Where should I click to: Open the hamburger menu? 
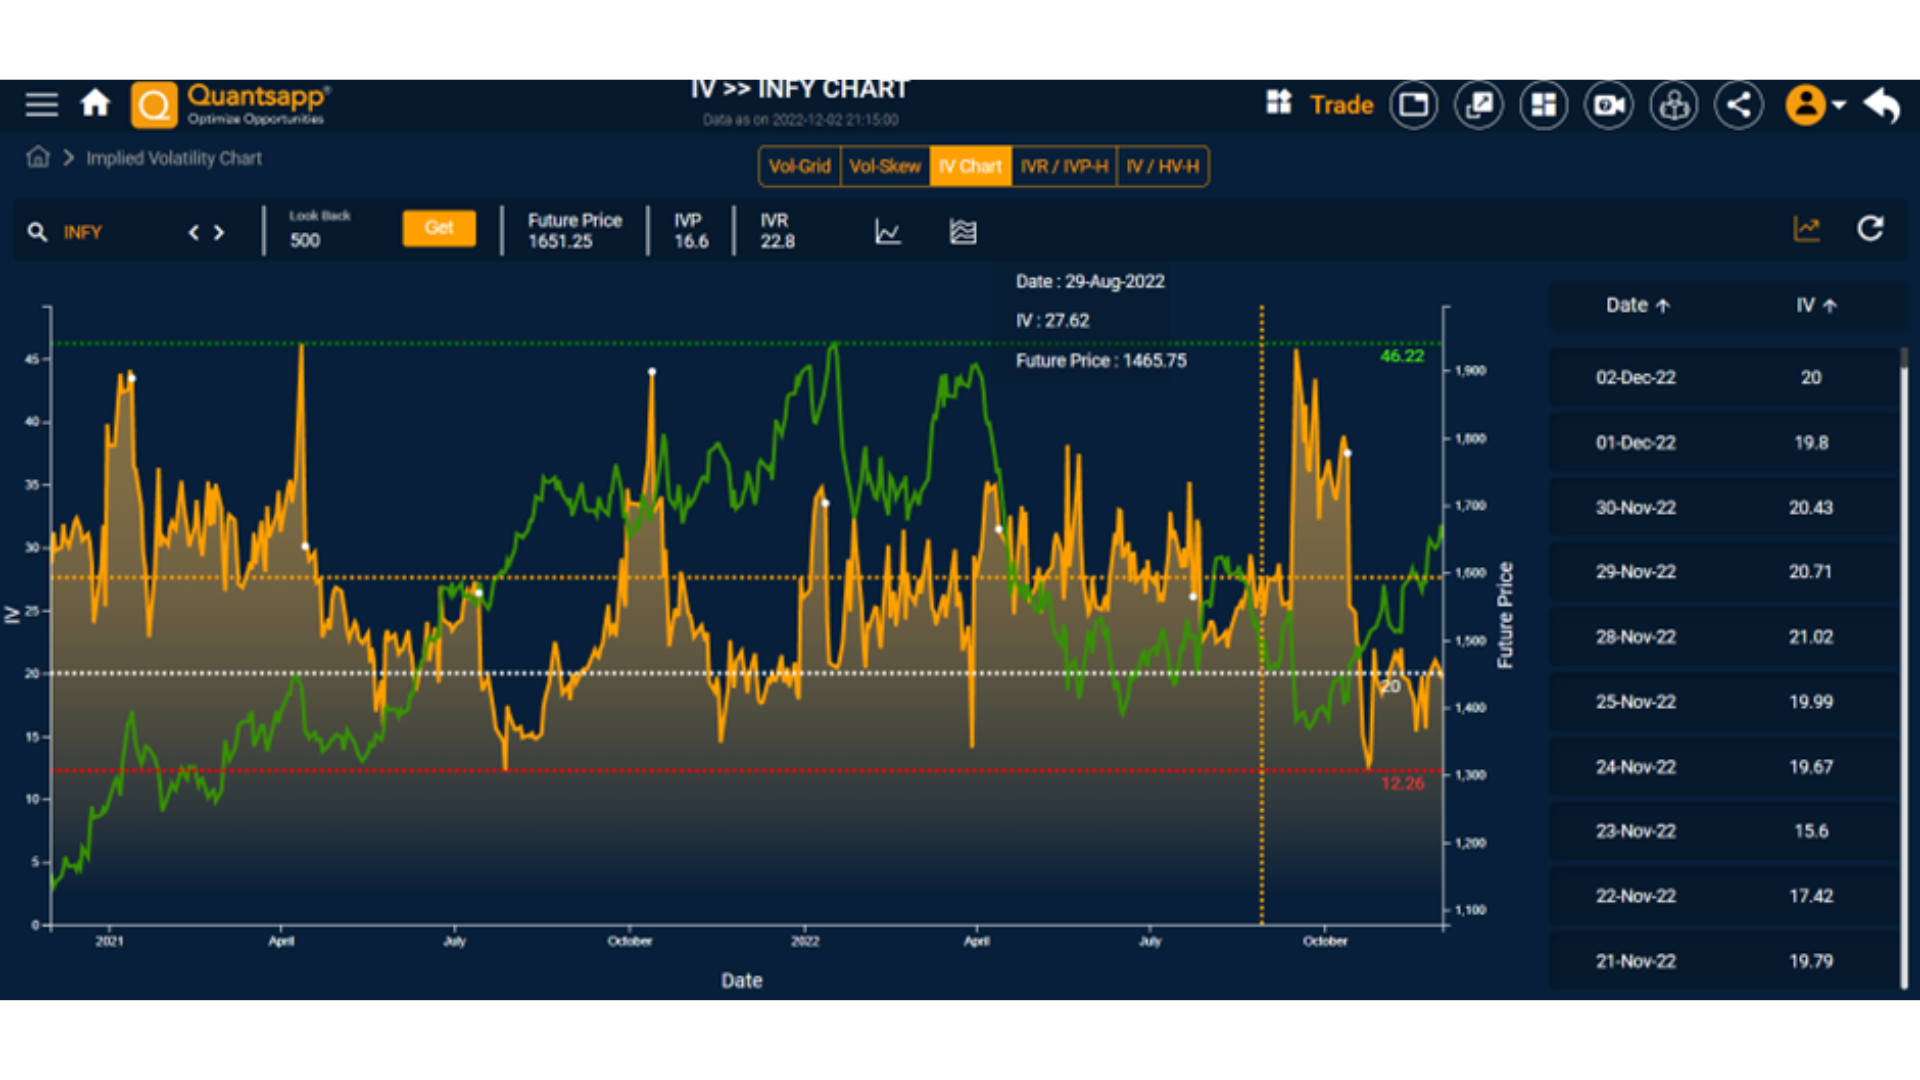tap(41, 104)
